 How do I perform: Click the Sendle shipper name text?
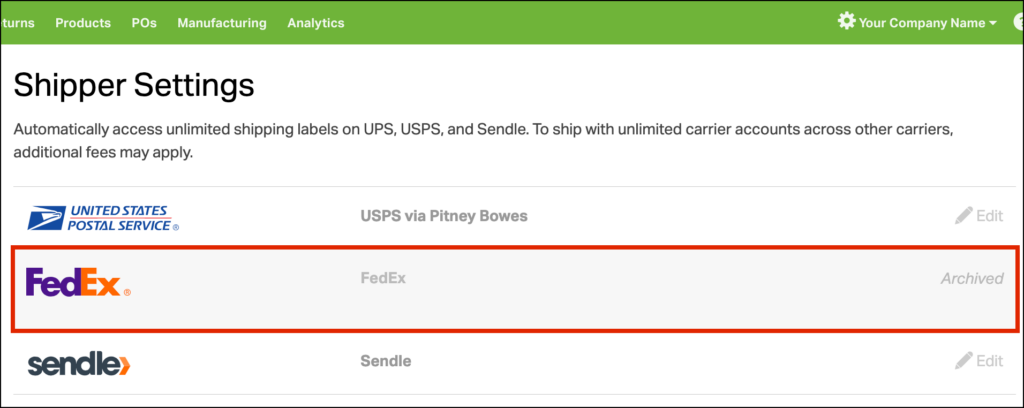385,360
